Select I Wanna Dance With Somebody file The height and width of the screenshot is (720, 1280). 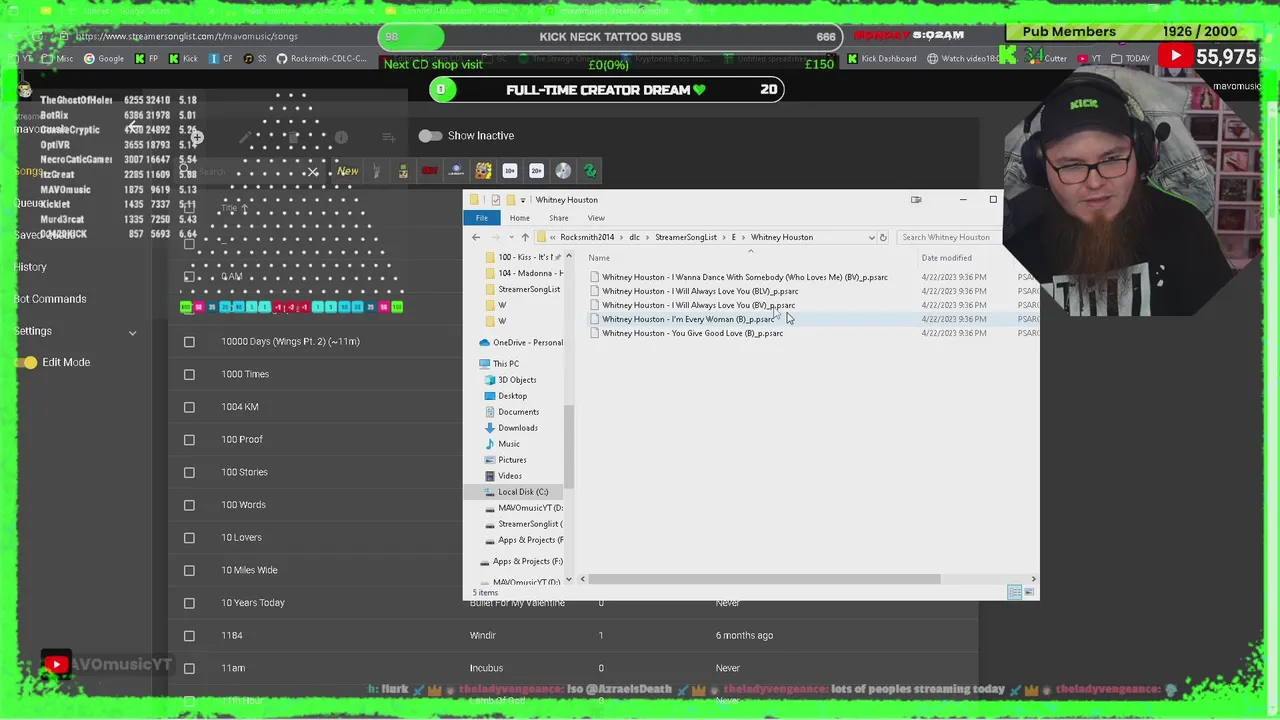click(745, 277)
